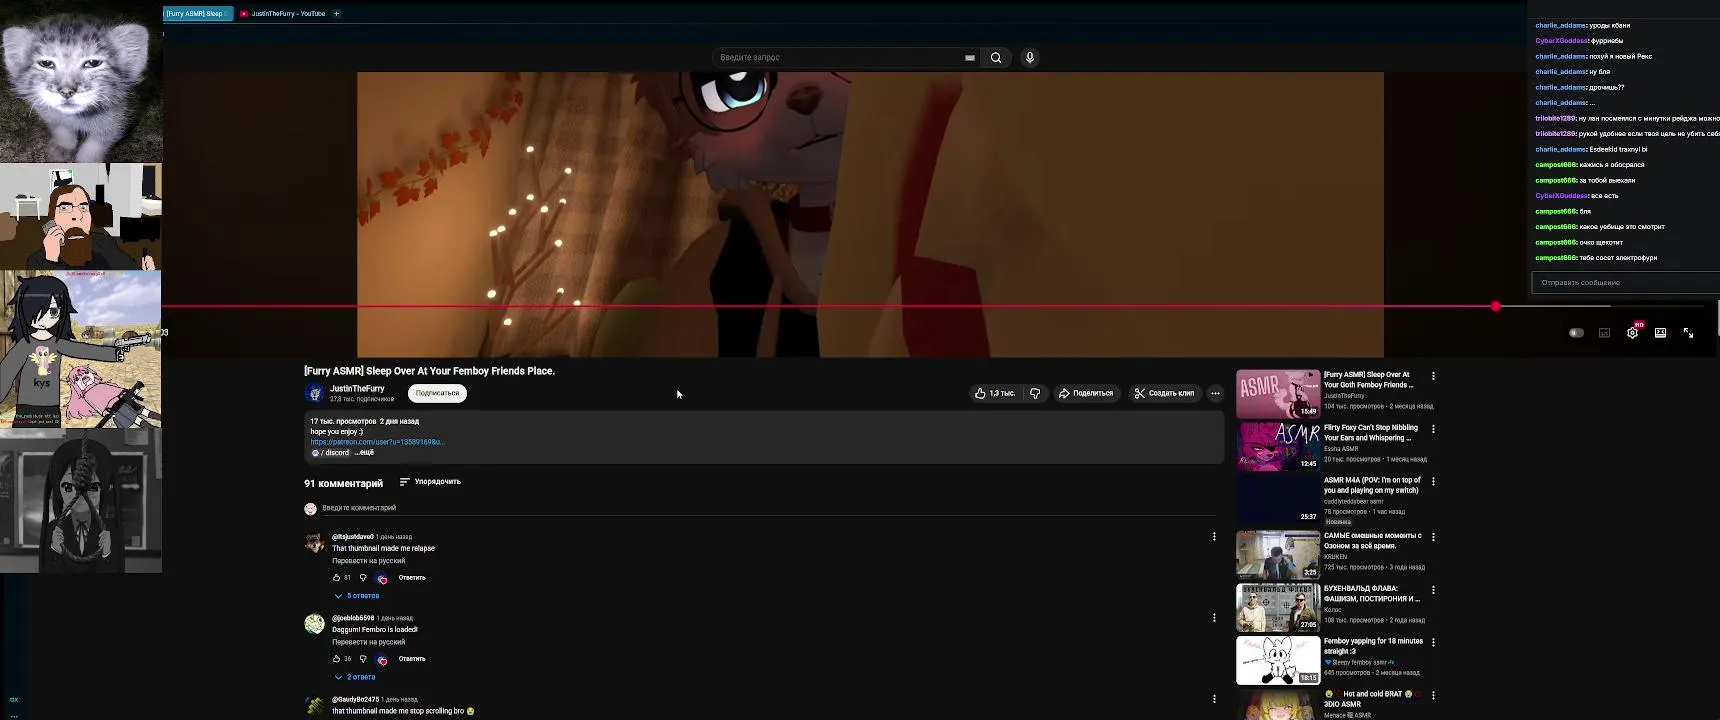Click the Введите комментарий comment field
This screenshot has height=720, width=1720.
(x=770, y=508)
